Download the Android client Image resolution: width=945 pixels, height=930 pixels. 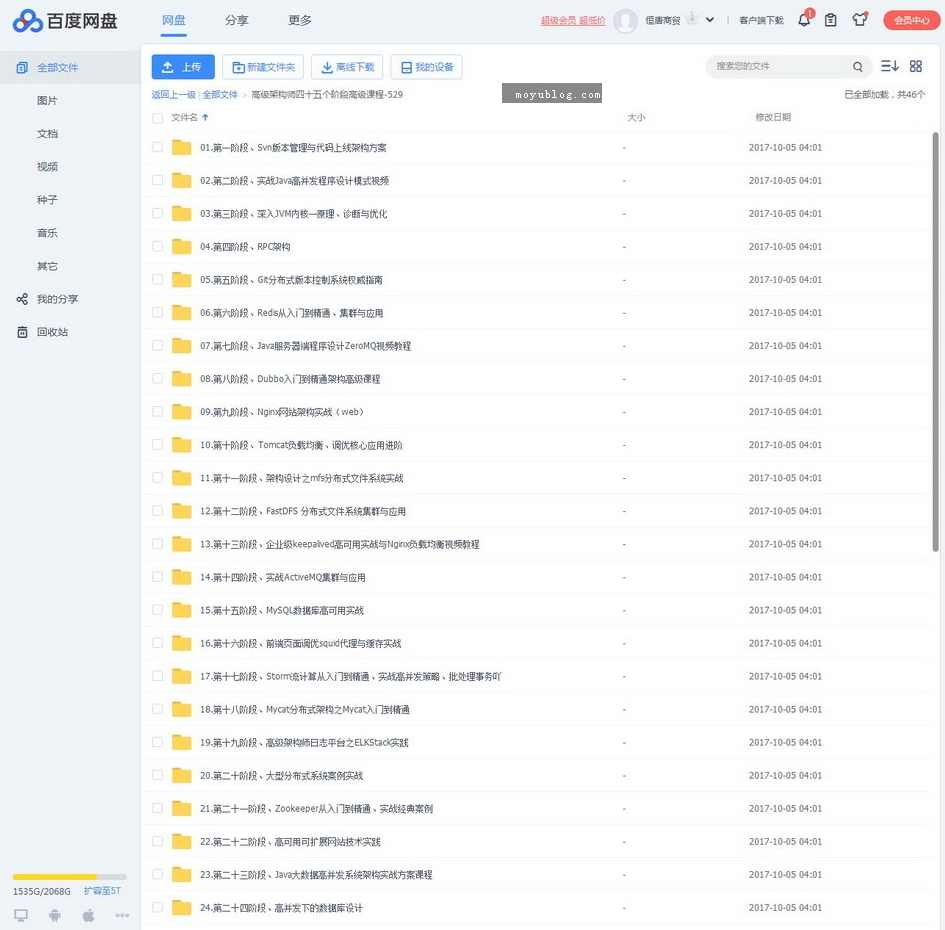tap(55, 915)
